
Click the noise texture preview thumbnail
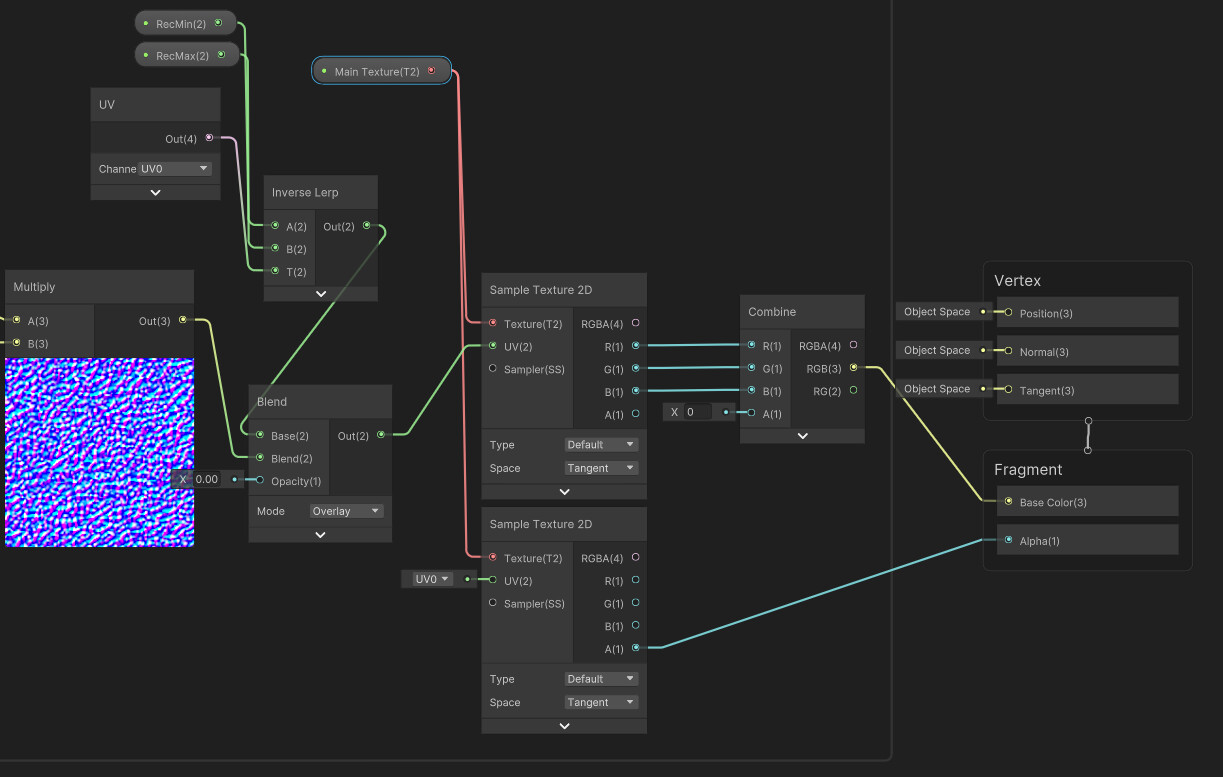tap(100, 452)
